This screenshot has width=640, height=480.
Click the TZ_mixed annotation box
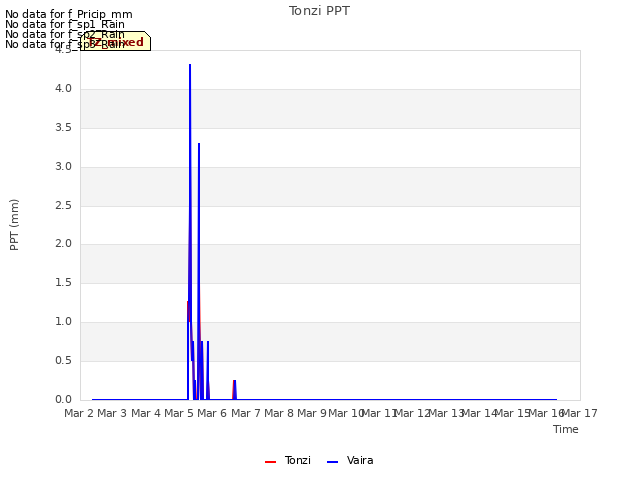tap(116, 41)
